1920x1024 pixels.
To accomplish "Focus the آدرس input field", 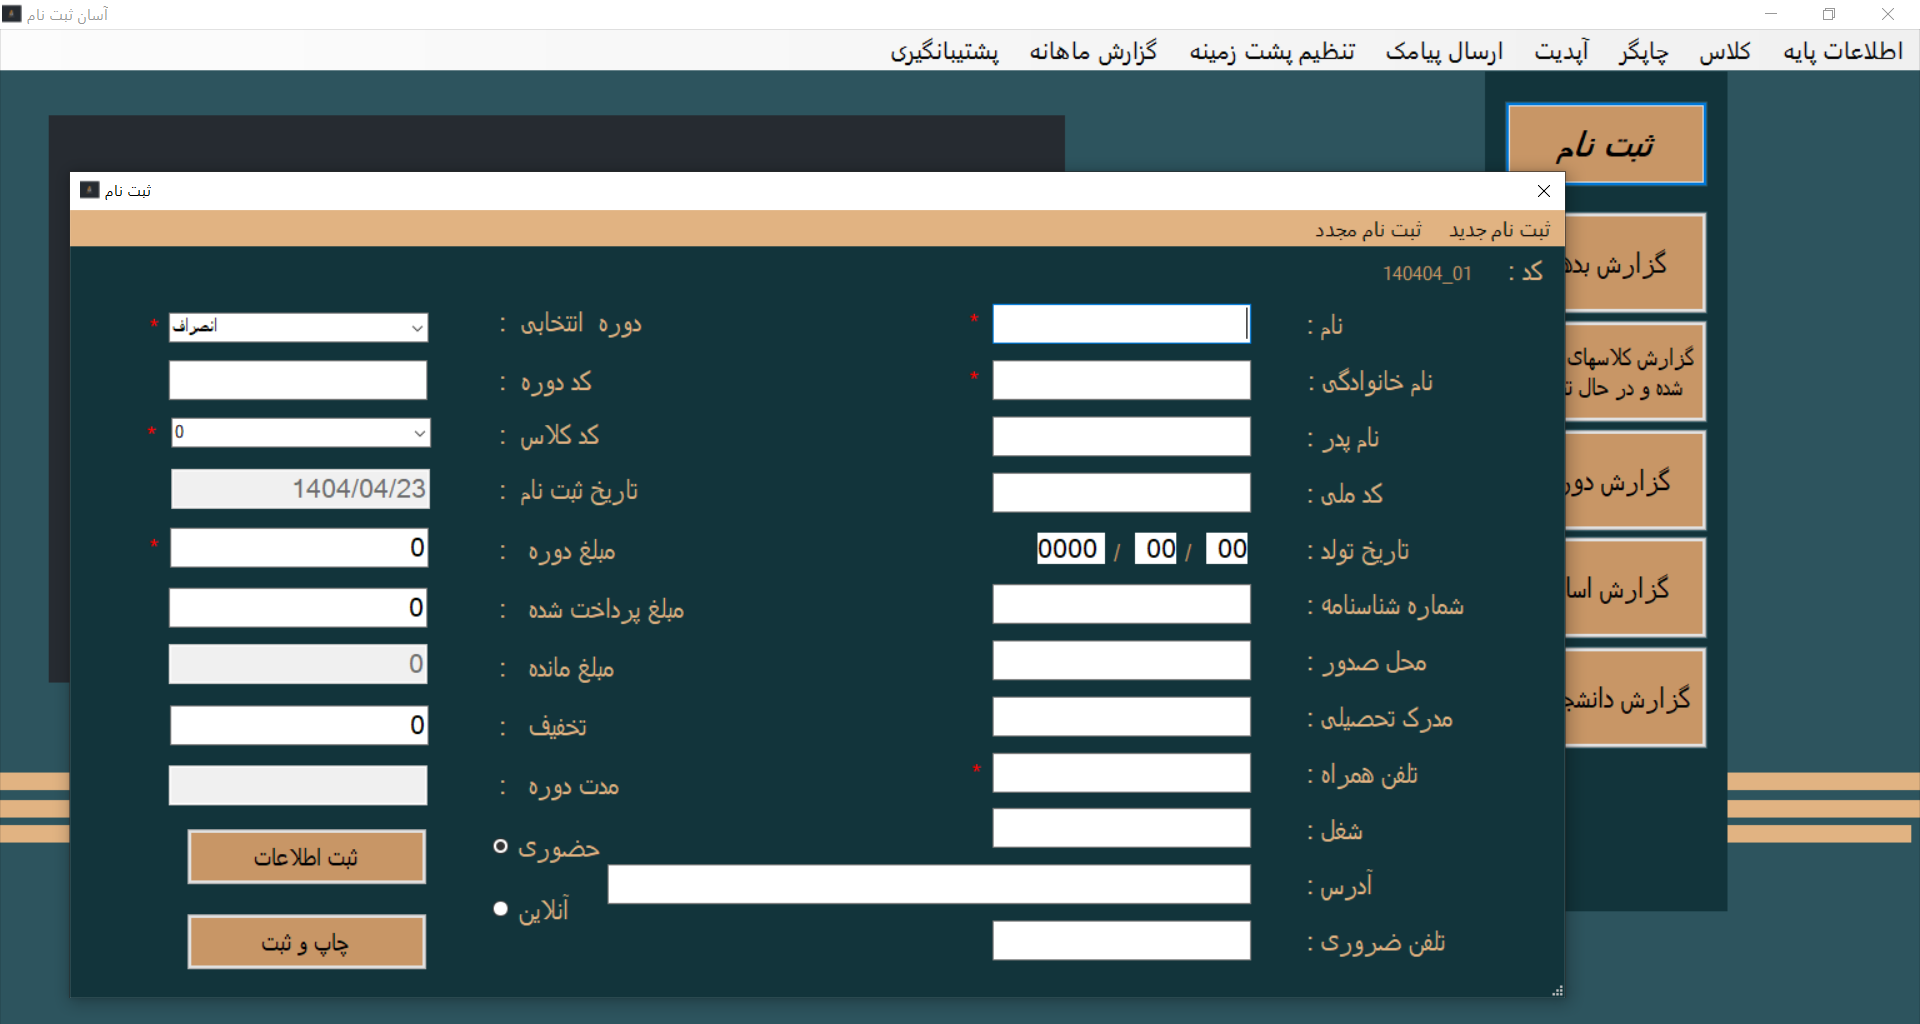I will 929,884.
